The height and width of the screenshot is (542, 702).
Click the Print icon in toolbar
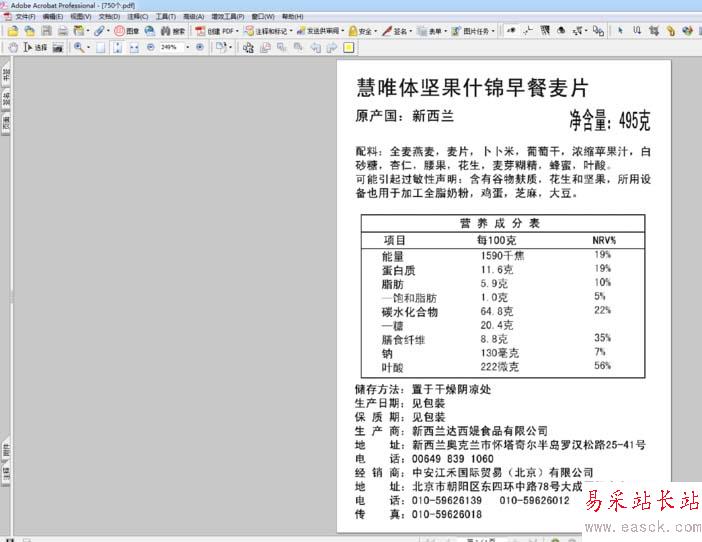pos(63,31)
